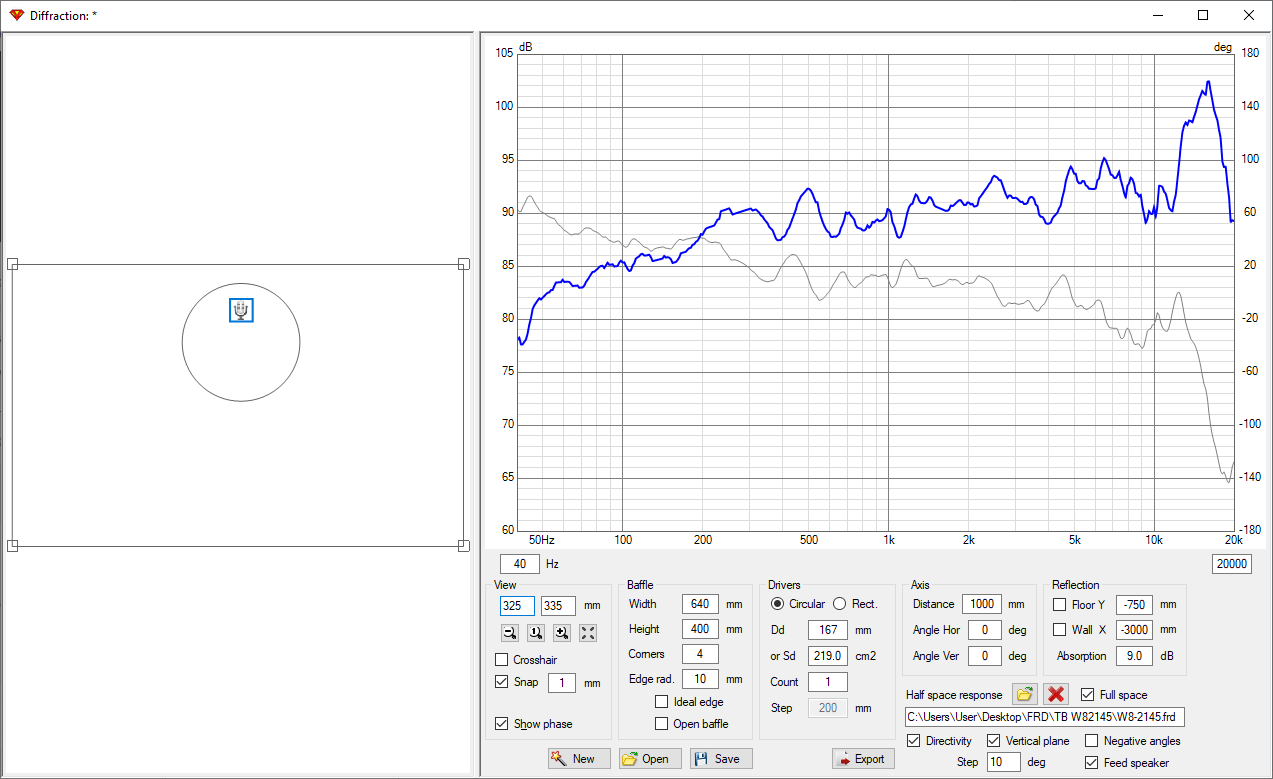
Task: Toggle the Show phase checkbox
Action: 502,724
